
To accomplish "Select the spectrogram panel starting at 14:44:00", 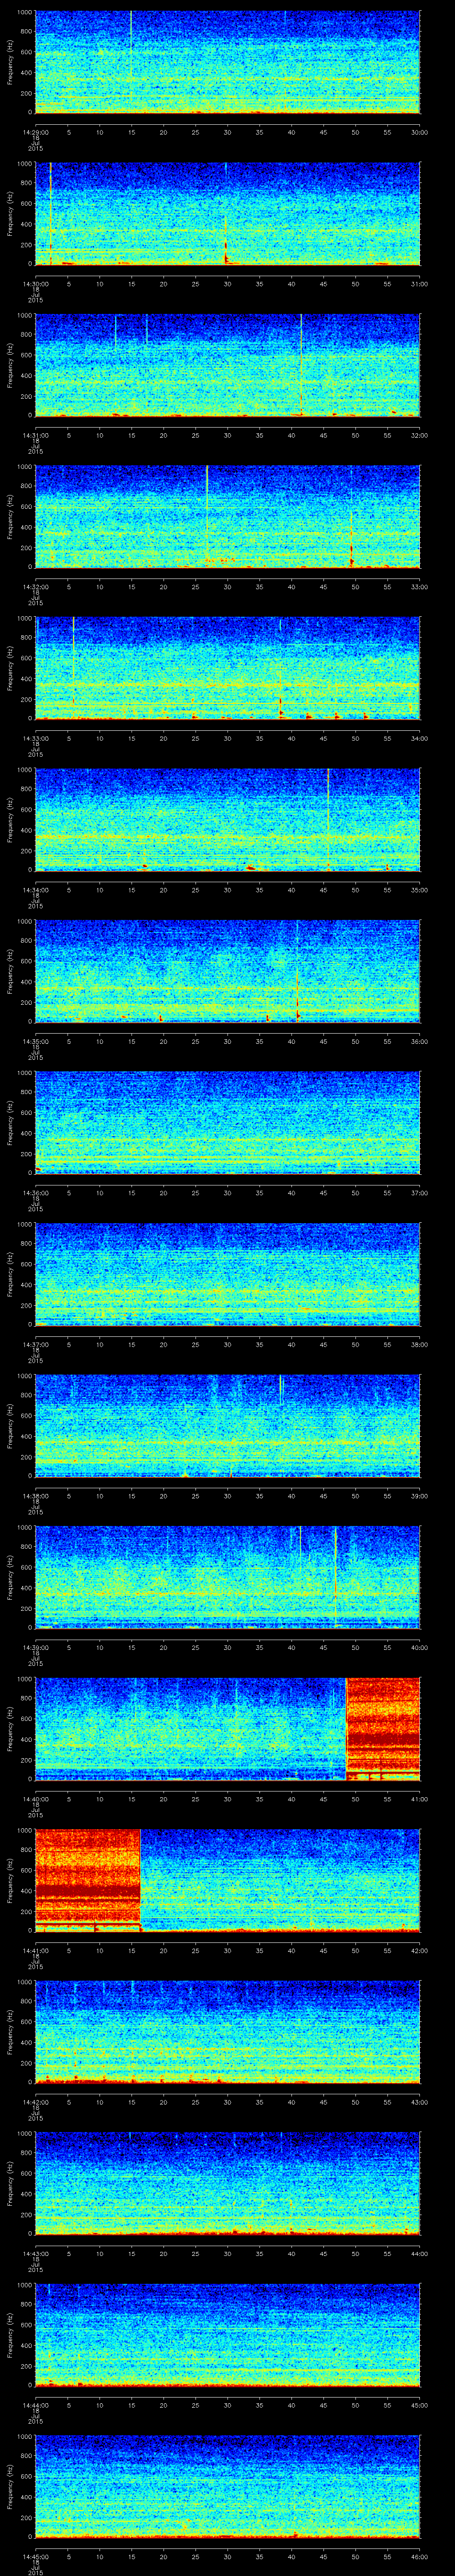I will click(227, 2334).
